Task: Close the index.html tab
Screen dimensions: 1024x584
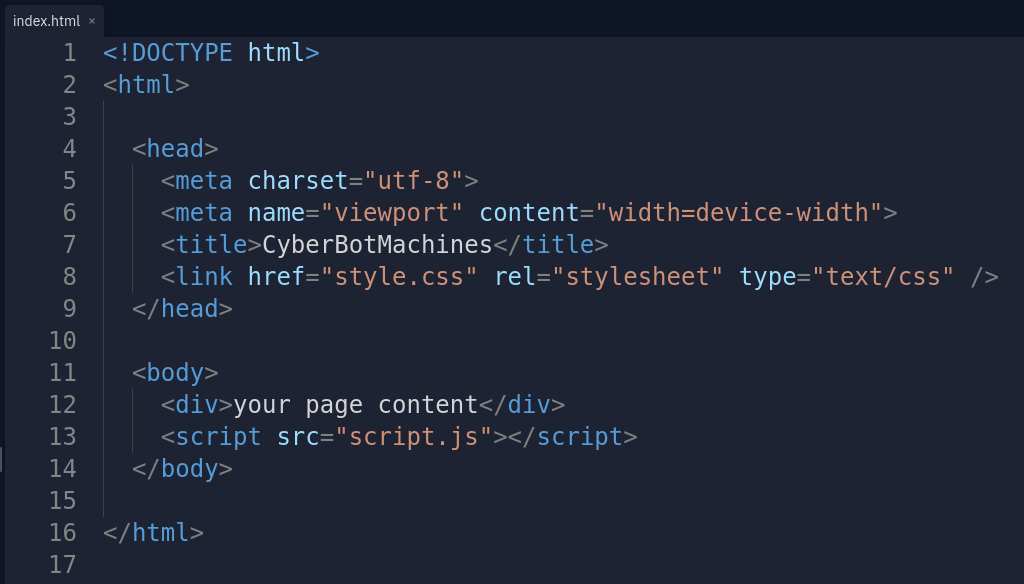Action: (x=90, y=20)
